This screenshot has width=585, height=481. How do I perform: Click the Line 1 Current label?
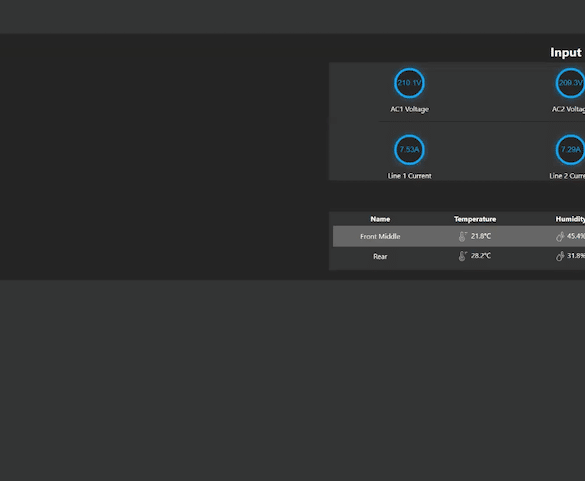point(409,176)
